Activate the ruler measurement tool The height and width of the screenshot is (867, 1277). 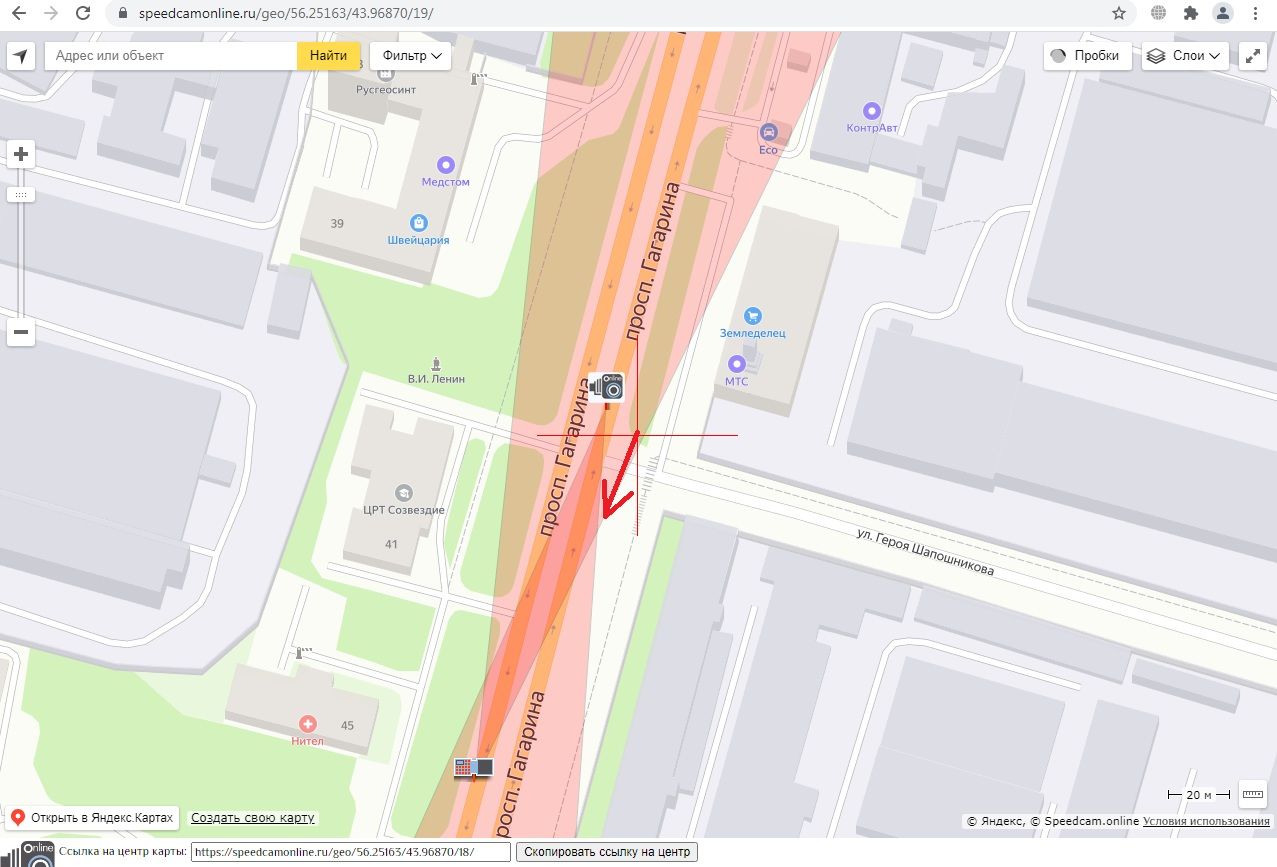1253,794
